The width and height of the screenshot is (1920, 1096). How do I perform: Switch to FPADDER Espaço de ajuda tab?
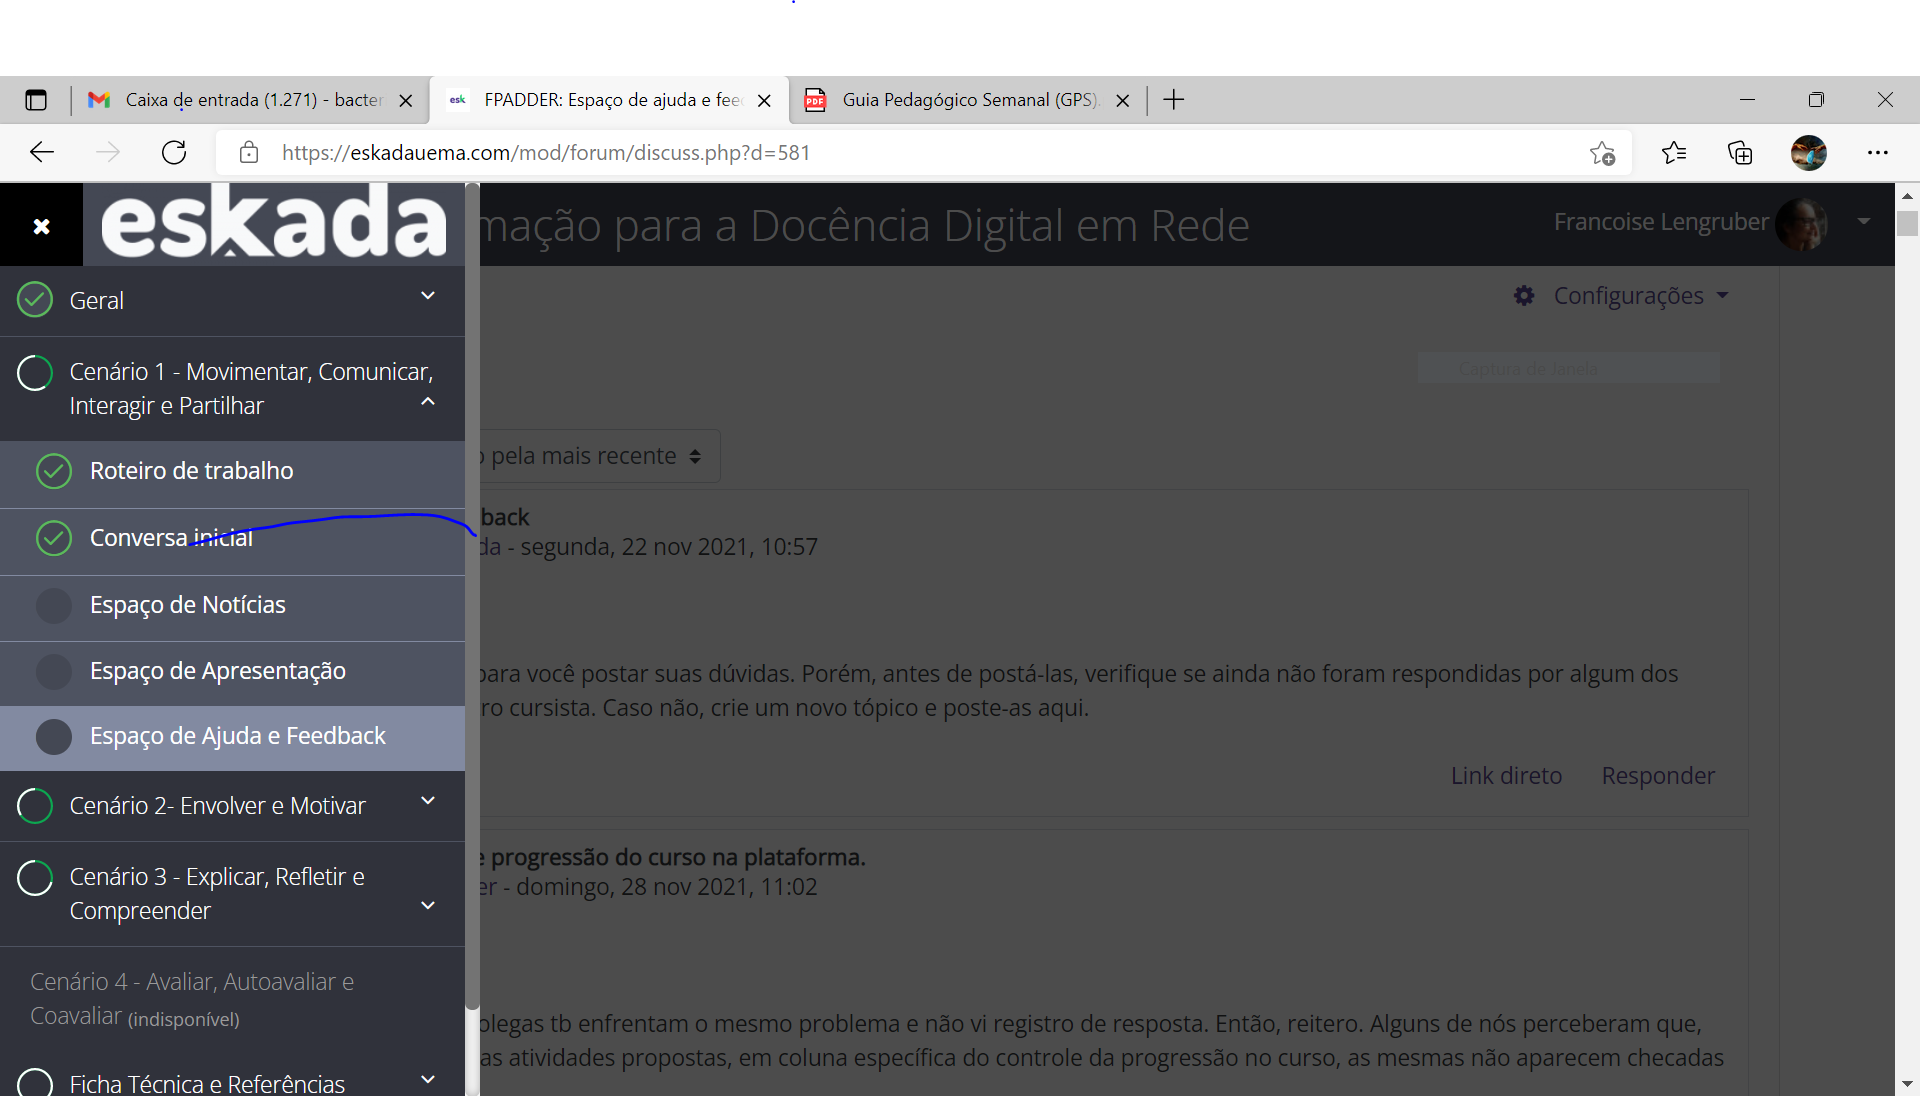608,100
